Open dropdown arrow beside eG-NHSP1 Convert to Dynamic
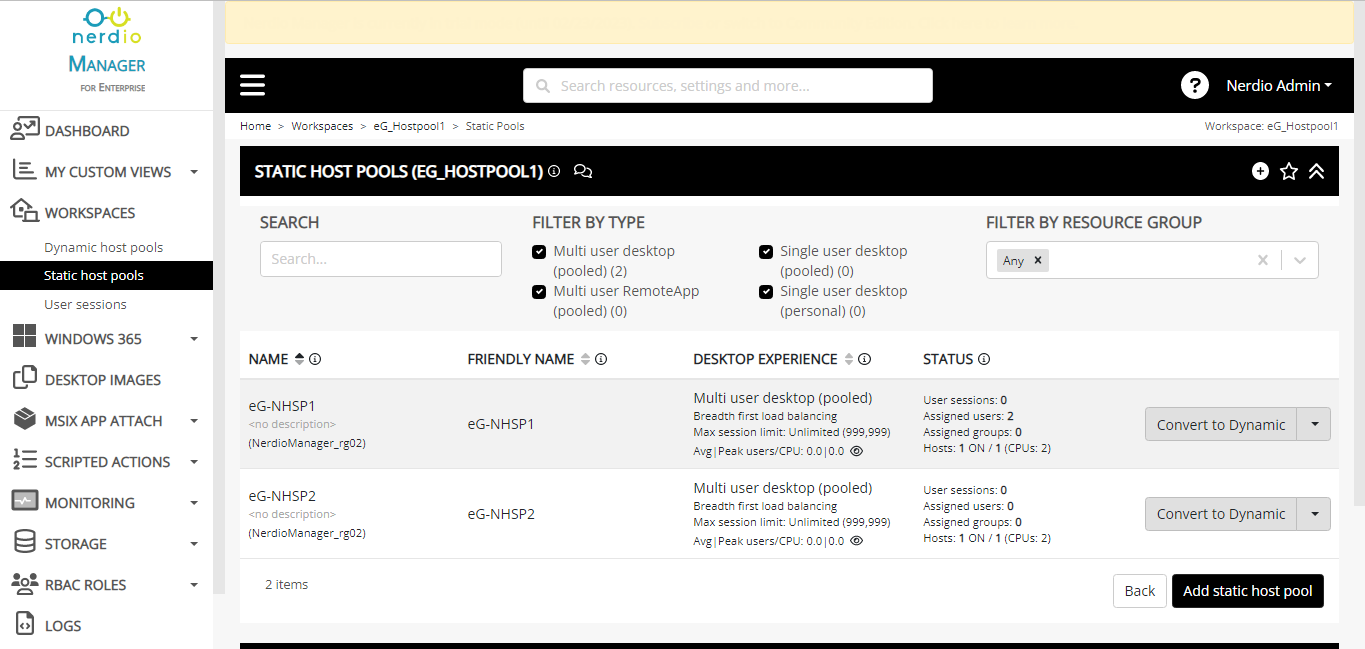 tap(1314, 424)
